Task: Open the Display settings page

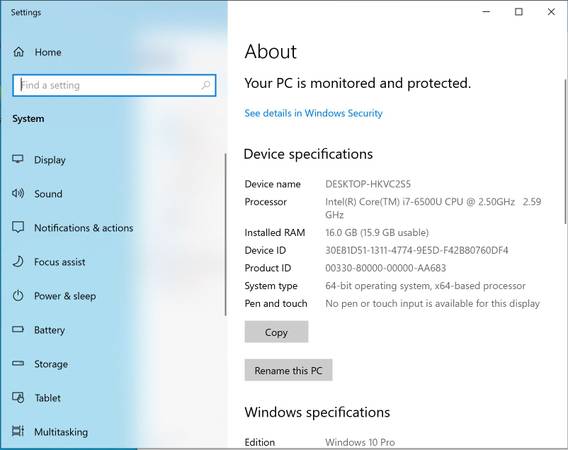Action: coord(50,160)
